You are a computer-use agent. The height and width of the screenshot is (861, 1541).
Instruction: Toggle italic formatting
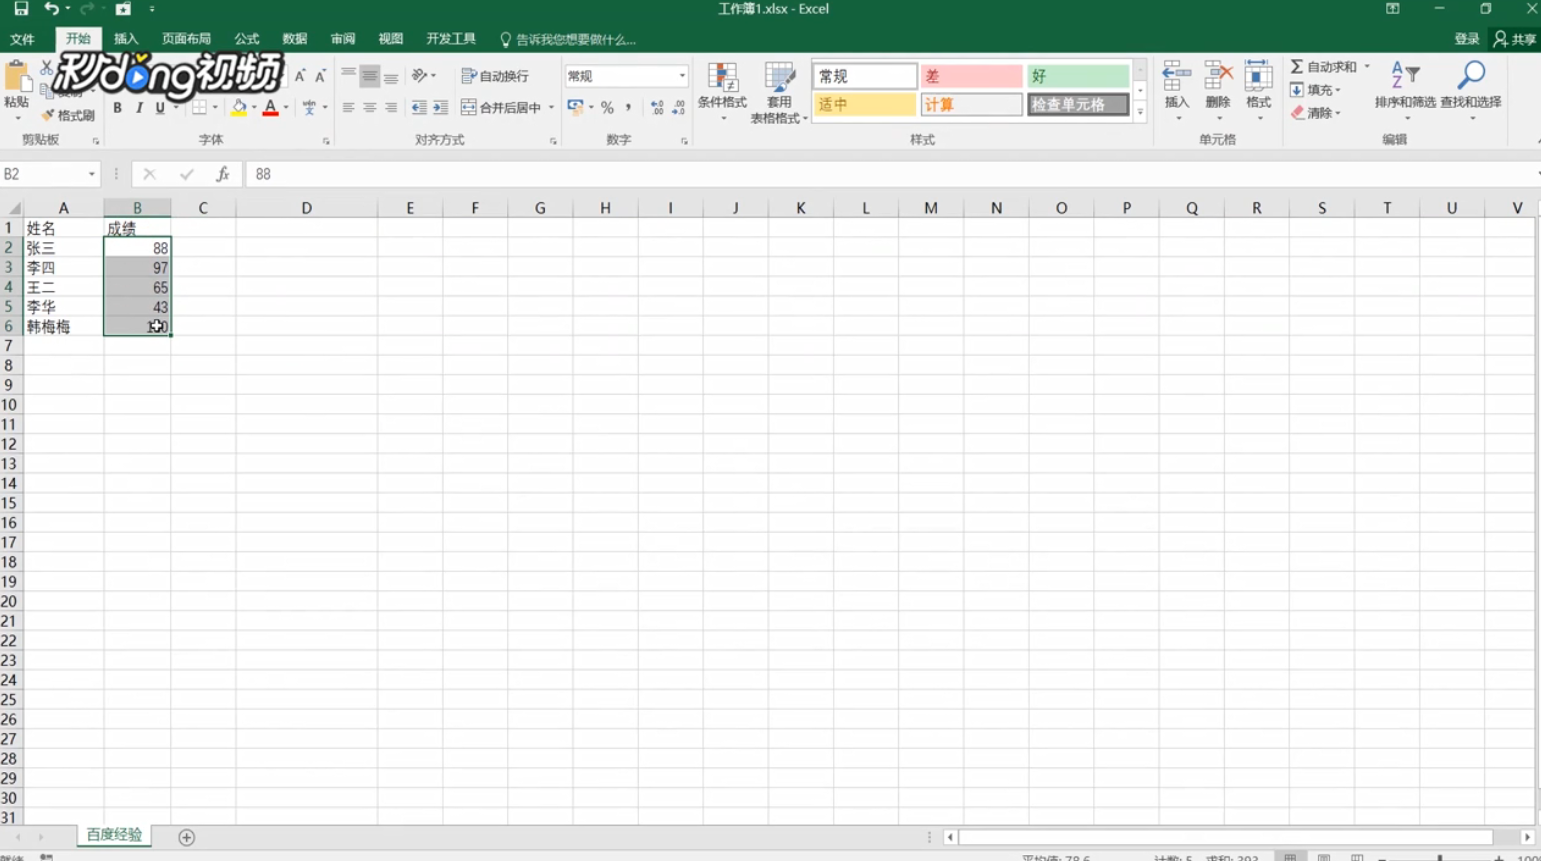[139, 108]
